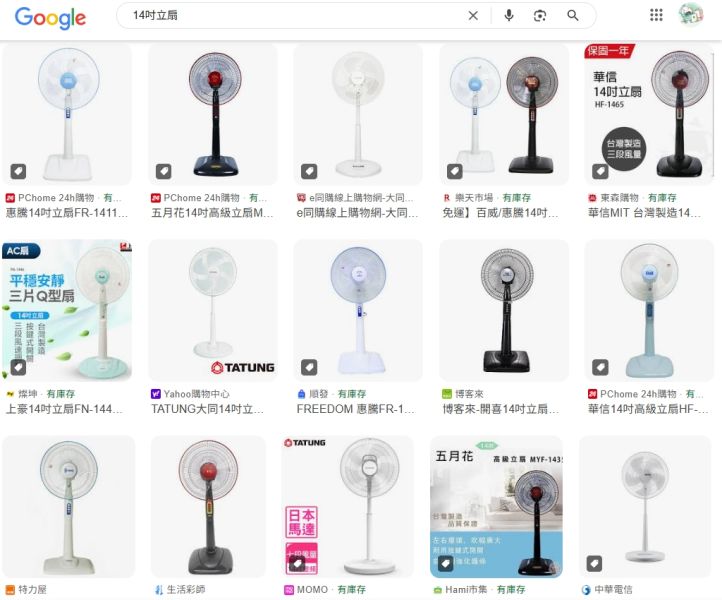Image resolution: width=722 pixels, height=600 pixels.
Task: Click product tag icon on 中華電信 fan image
Action: (x=594, y=563)
